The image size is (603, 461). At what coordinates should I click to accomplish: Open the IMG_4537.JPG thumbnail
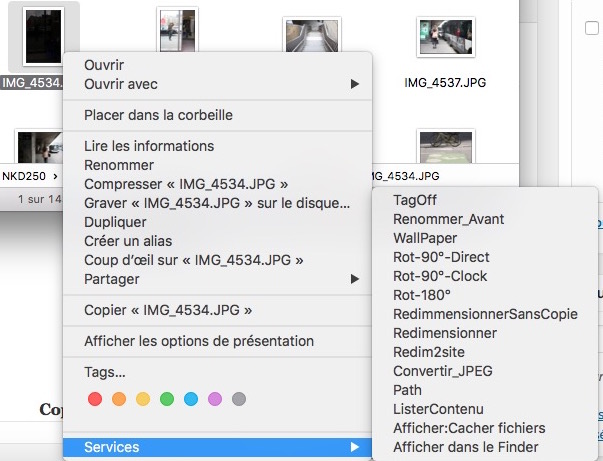click(439, 41)
